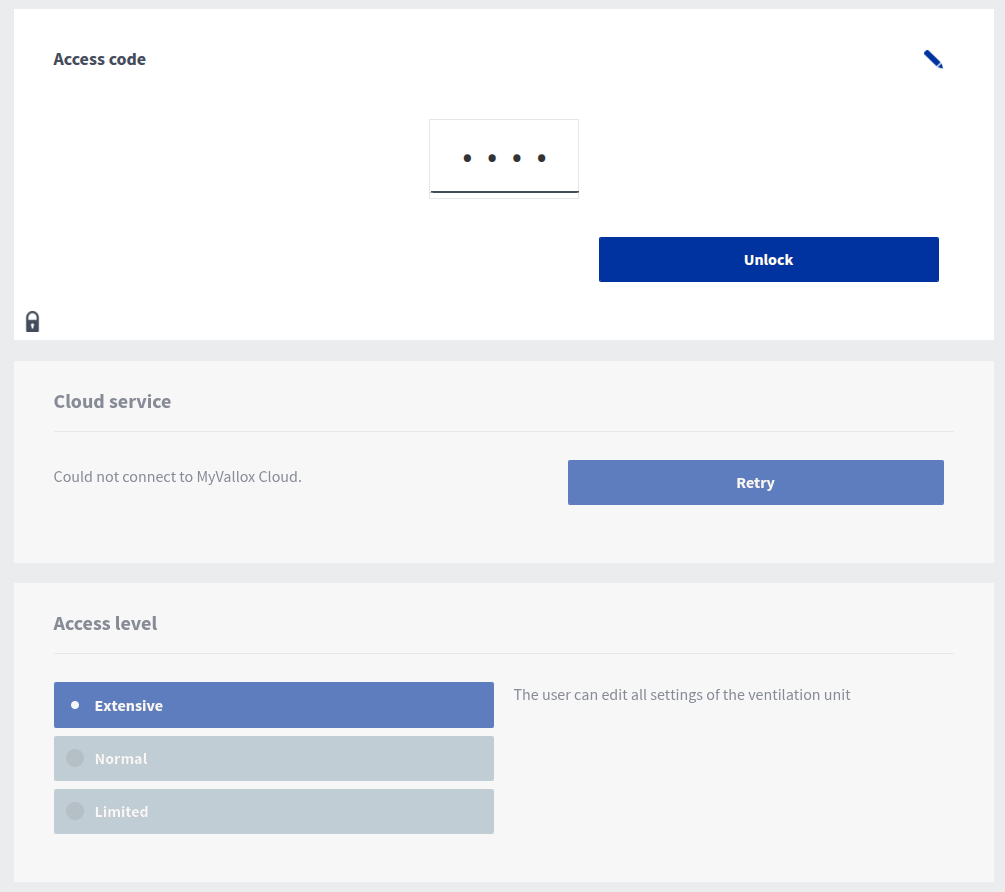
Task: Click the Access code heading
Action: pos(100,59)
